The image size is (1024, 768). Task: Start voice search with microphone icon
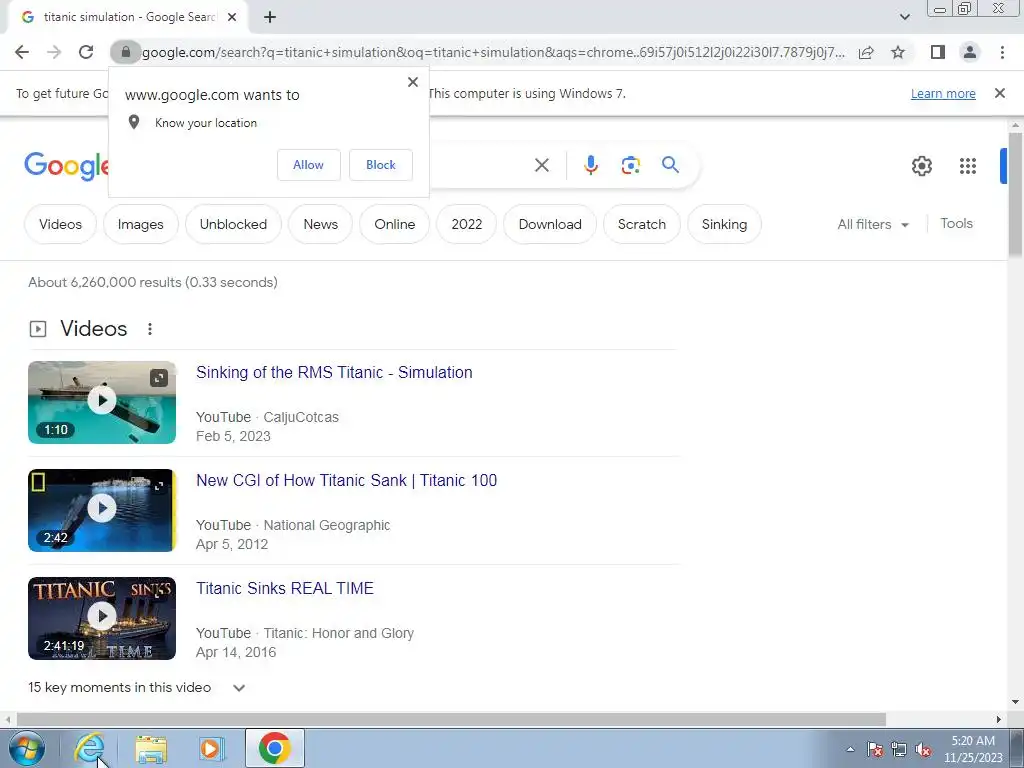[x=591, y=165]
